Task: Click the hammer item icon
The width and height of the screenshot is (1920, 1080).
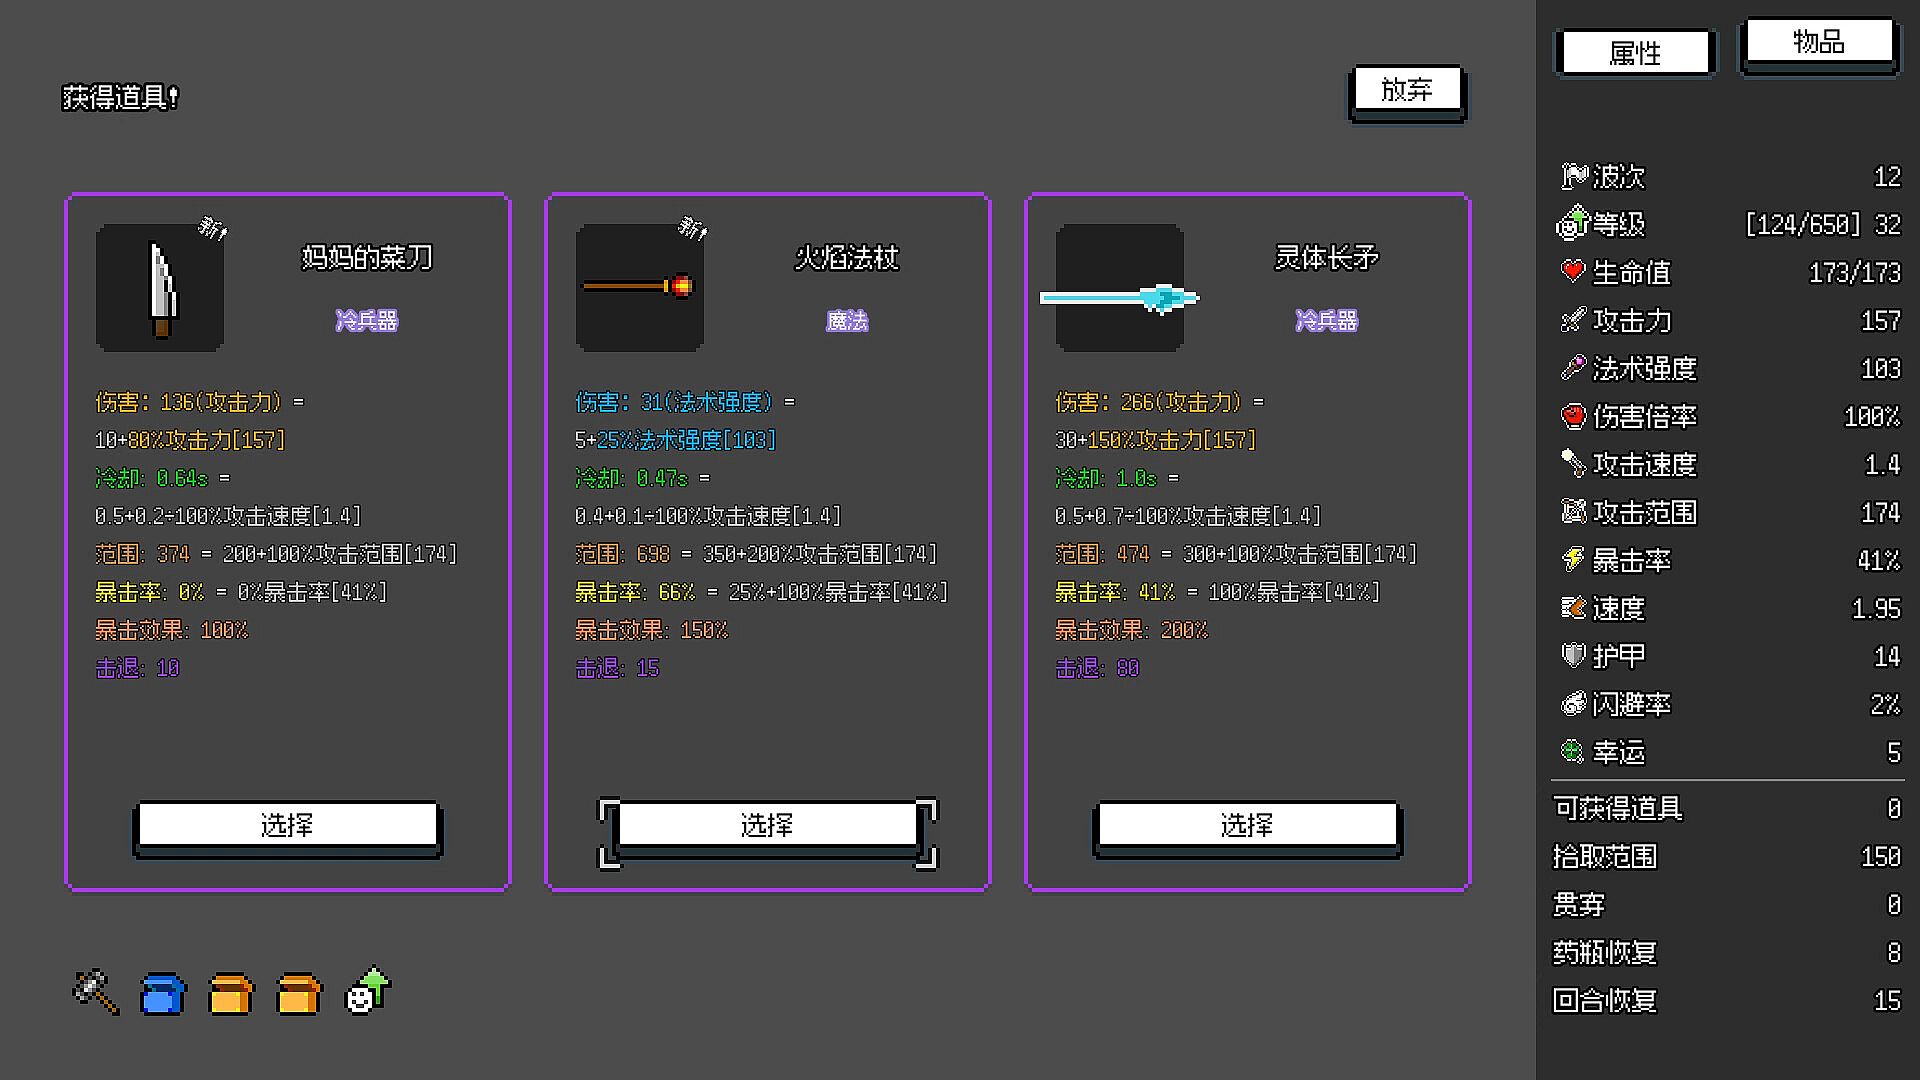Action: 96,992
